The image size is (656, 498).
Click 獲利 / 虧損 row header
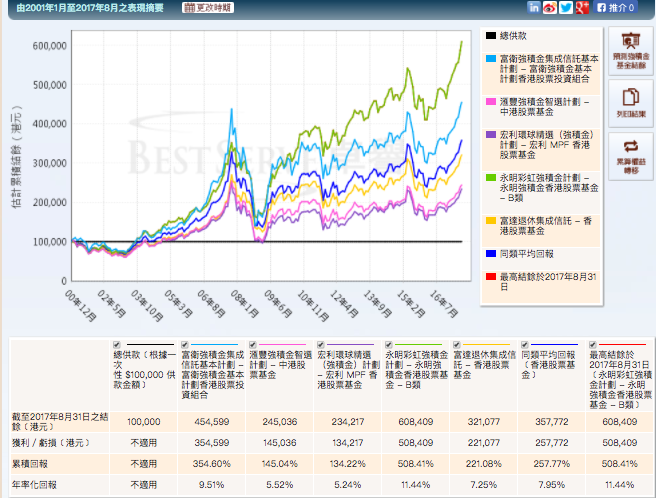pos(51,443)
